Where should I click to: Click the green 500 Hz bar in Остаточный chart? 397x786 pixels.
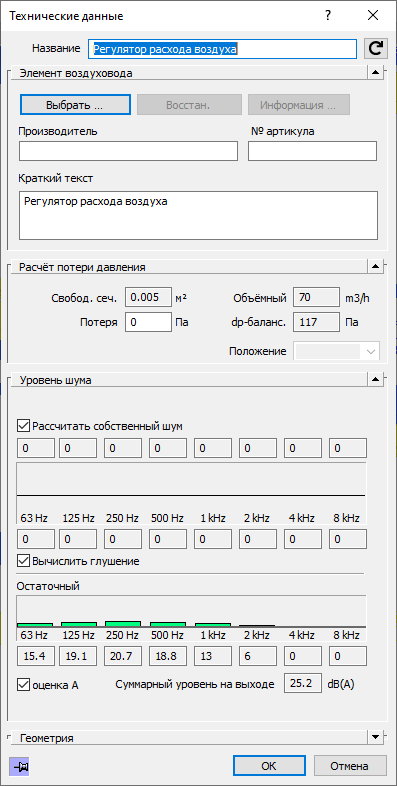[168, 625]
